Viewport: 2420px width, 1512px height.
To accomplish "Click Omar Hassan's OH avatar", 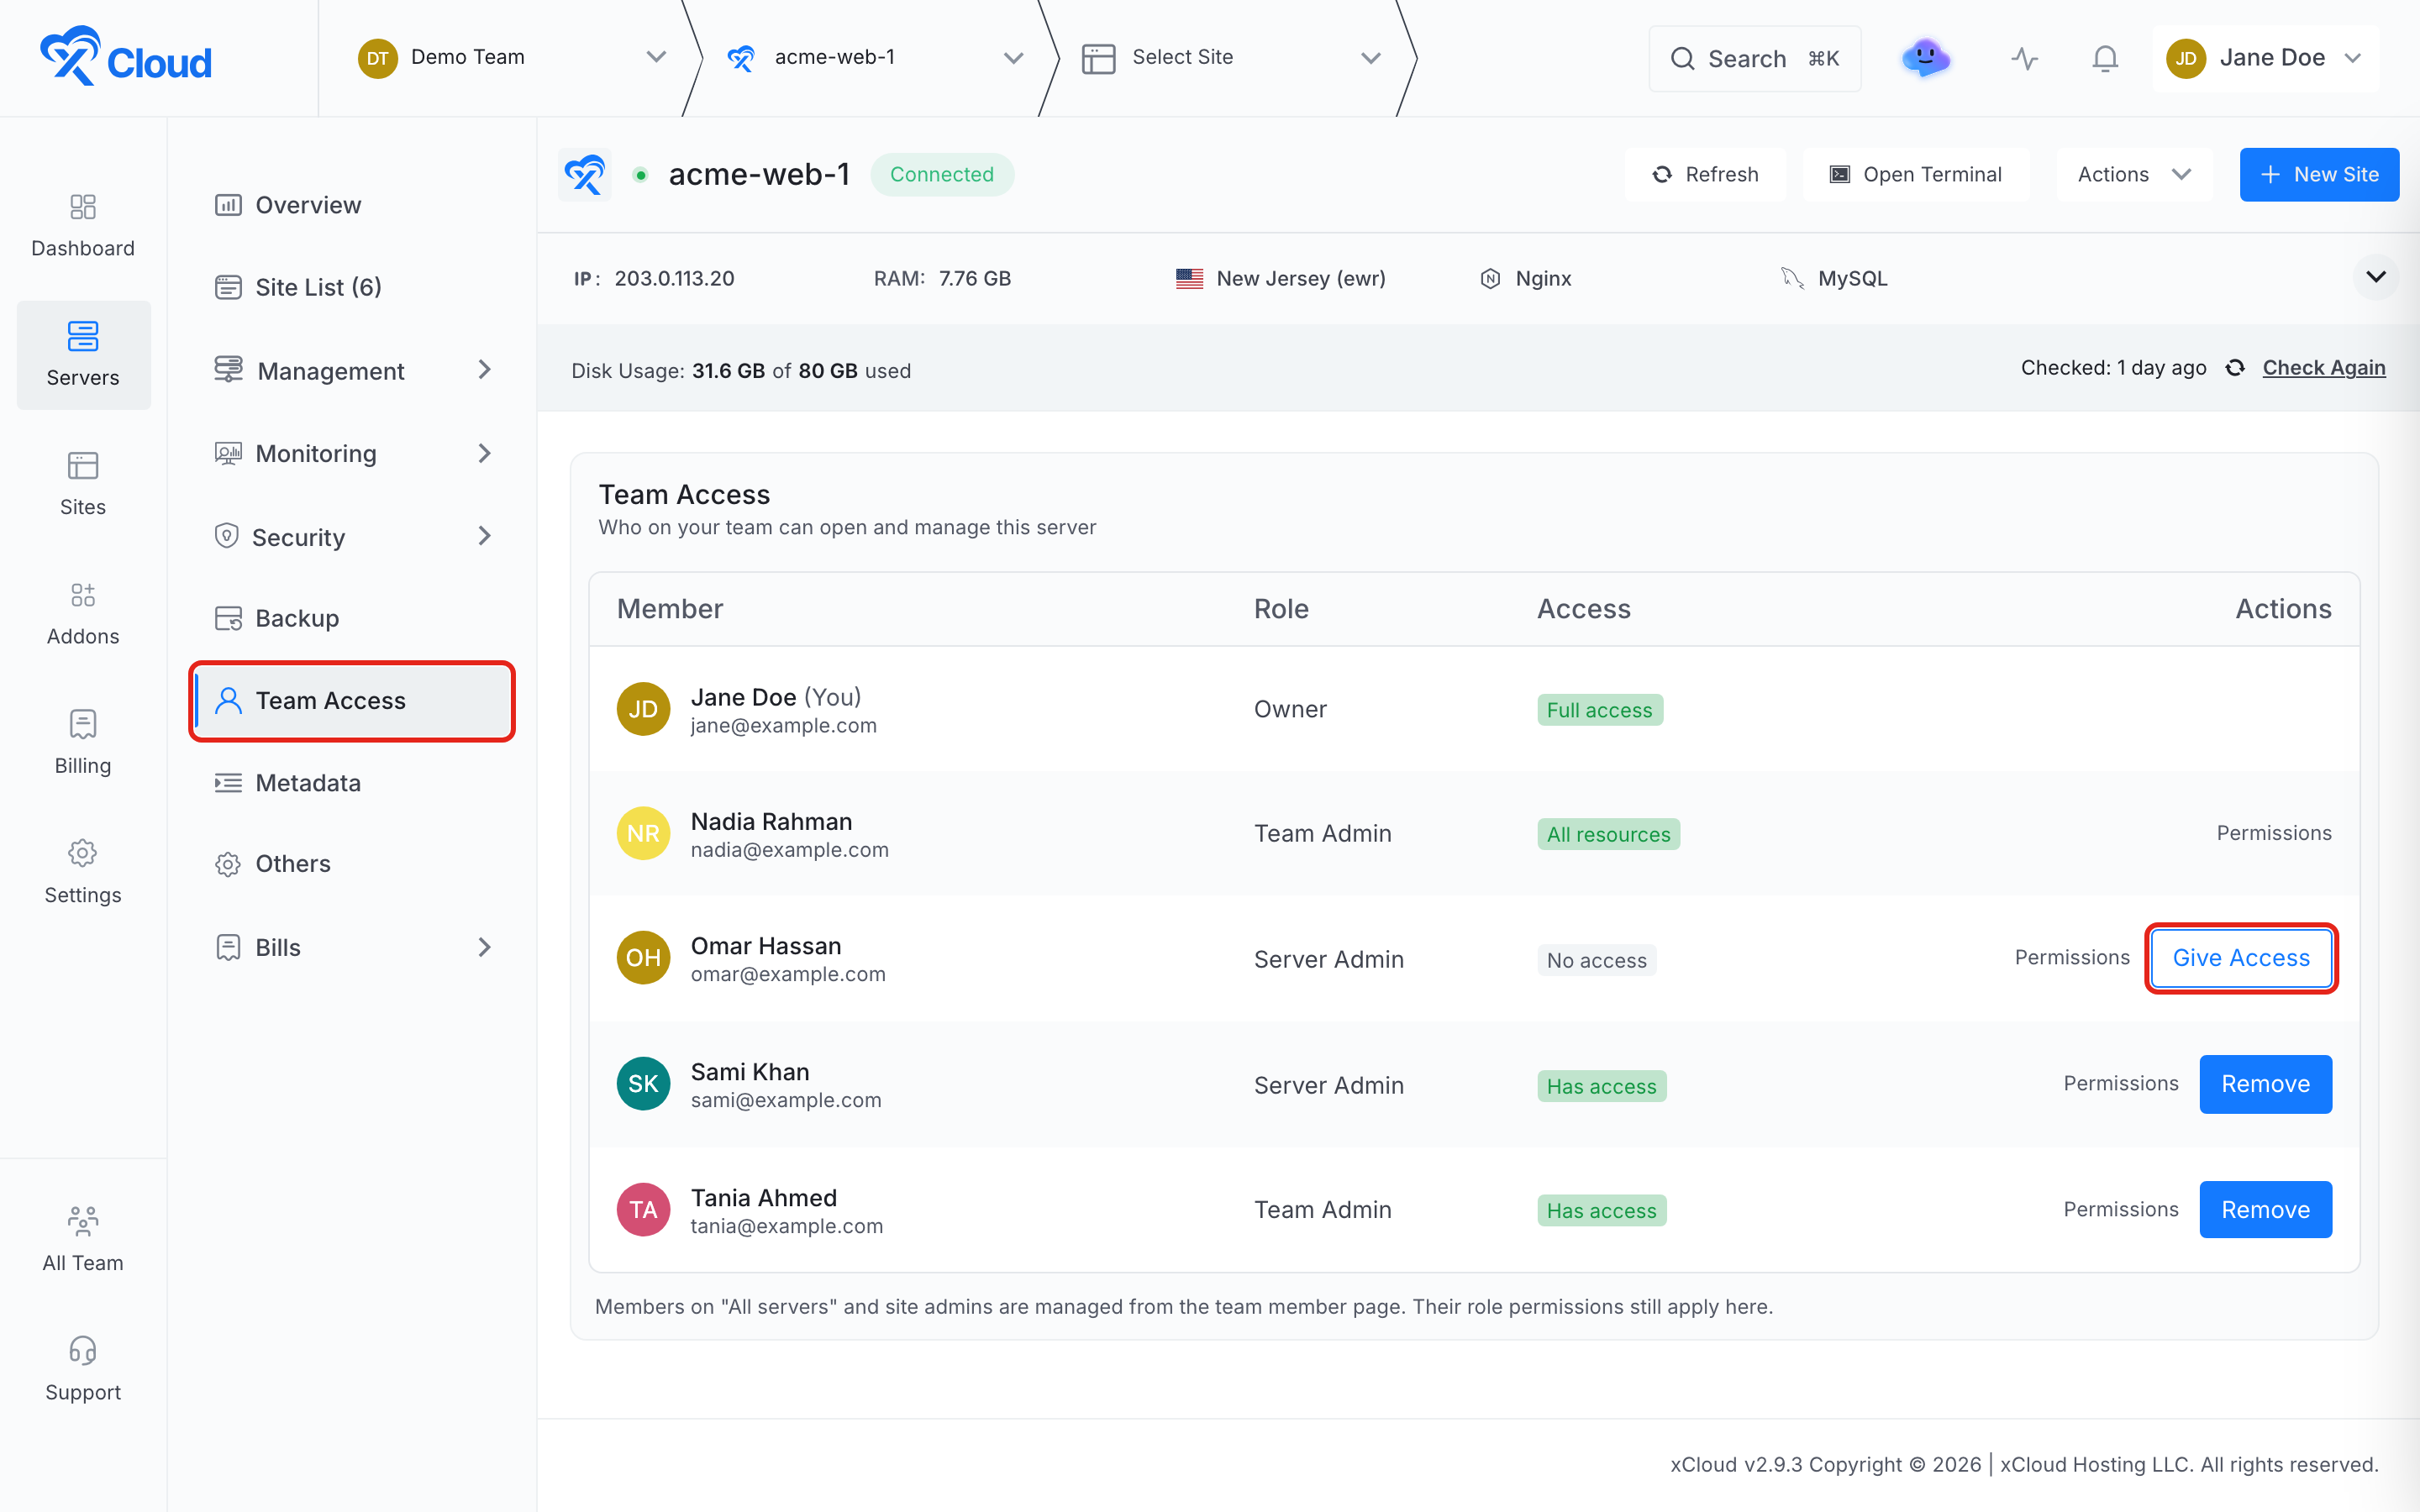I will (643, 958).
